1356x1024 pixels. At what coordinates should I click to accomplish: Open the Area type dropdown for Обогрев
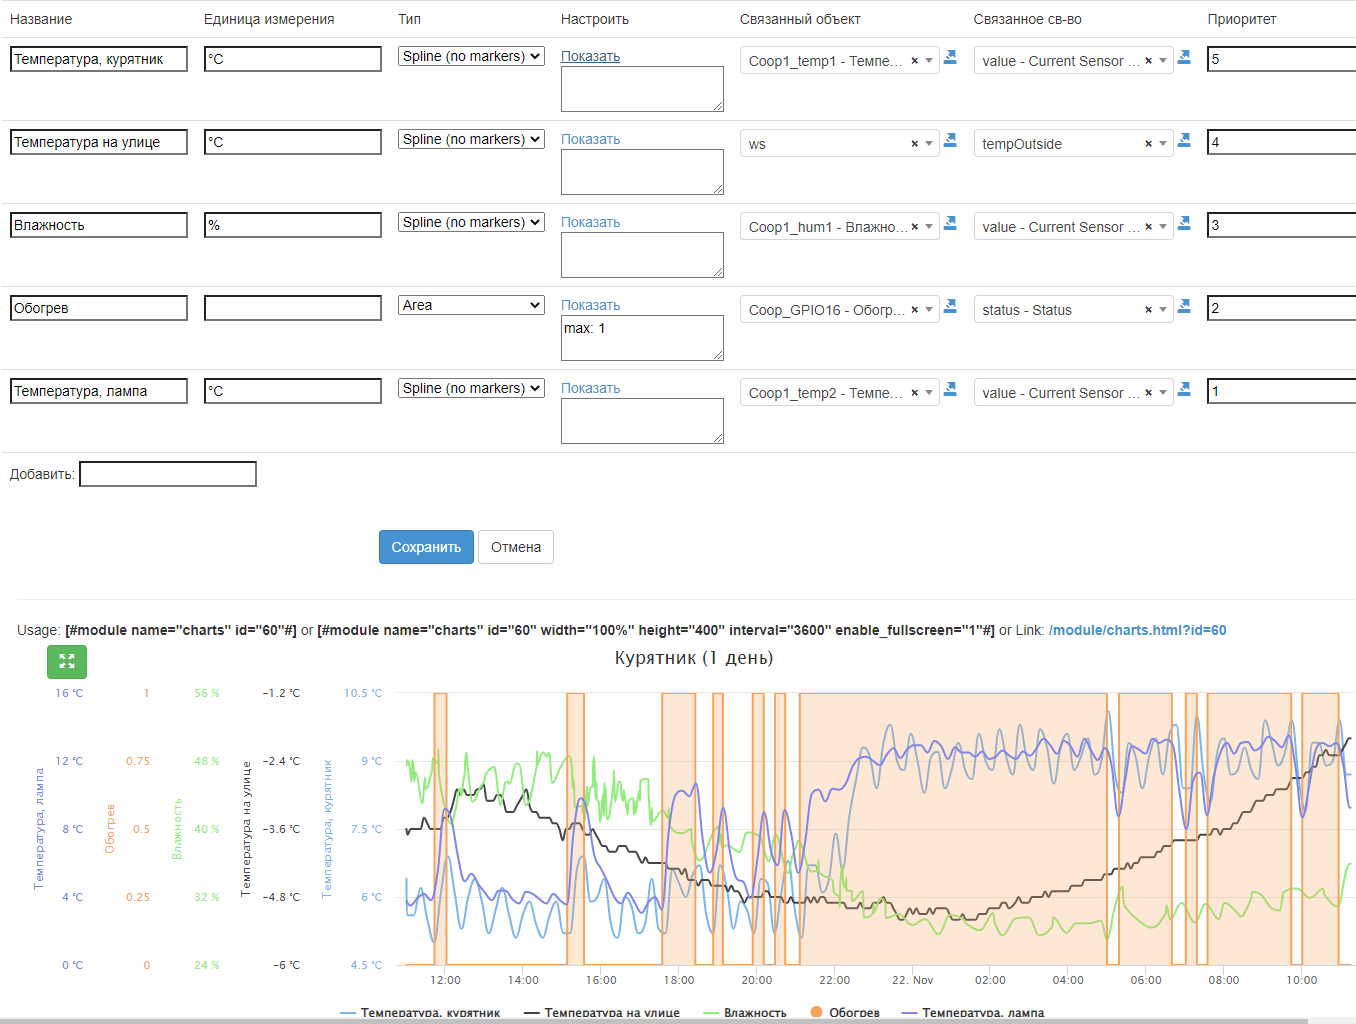(471, 305)
